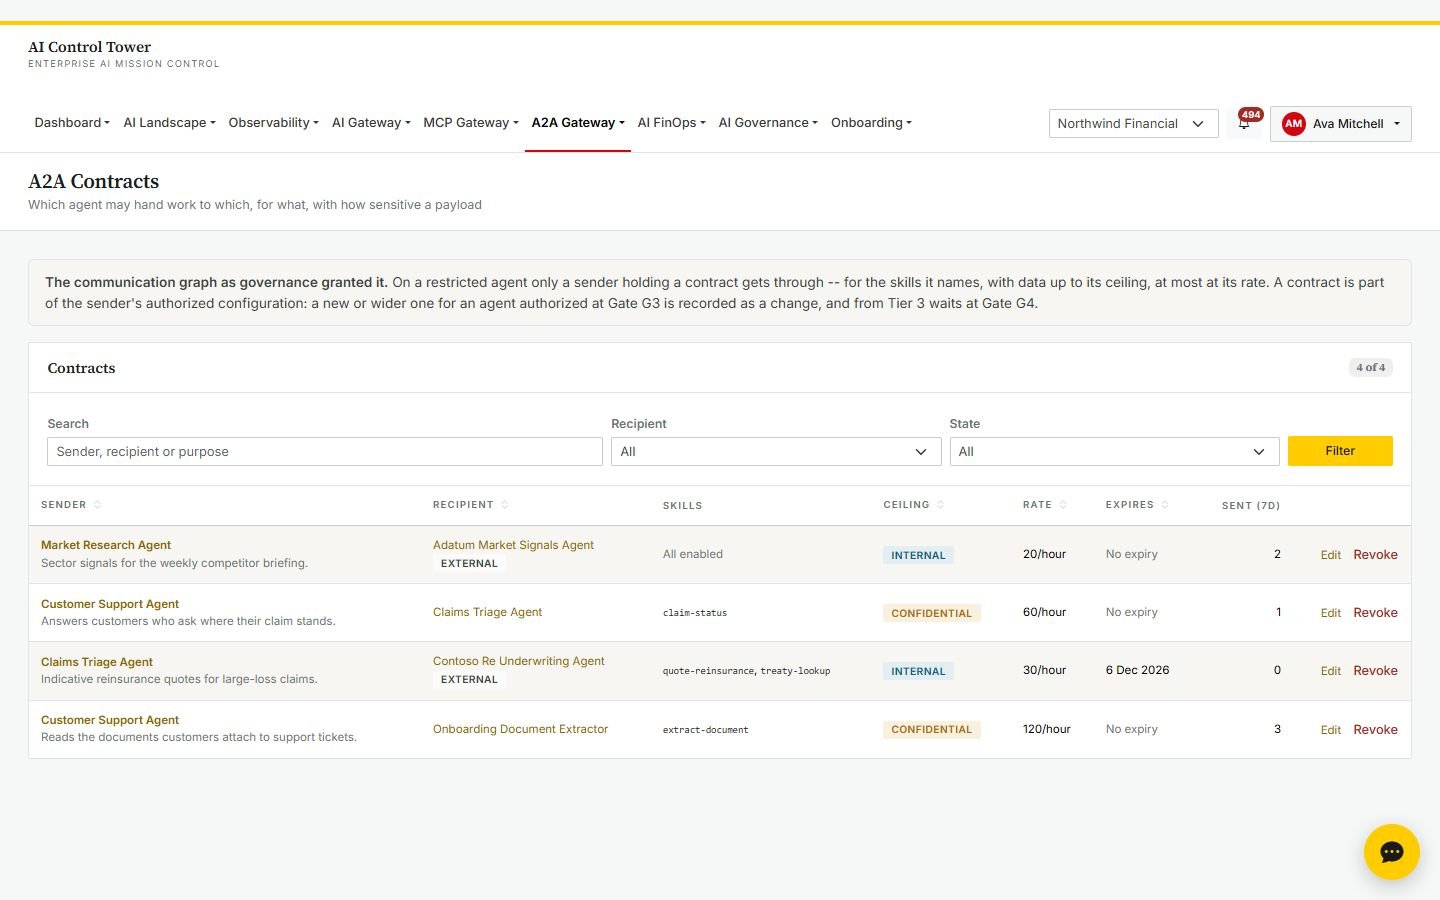Open the Market Research Agent sender link

pos(106,545)
